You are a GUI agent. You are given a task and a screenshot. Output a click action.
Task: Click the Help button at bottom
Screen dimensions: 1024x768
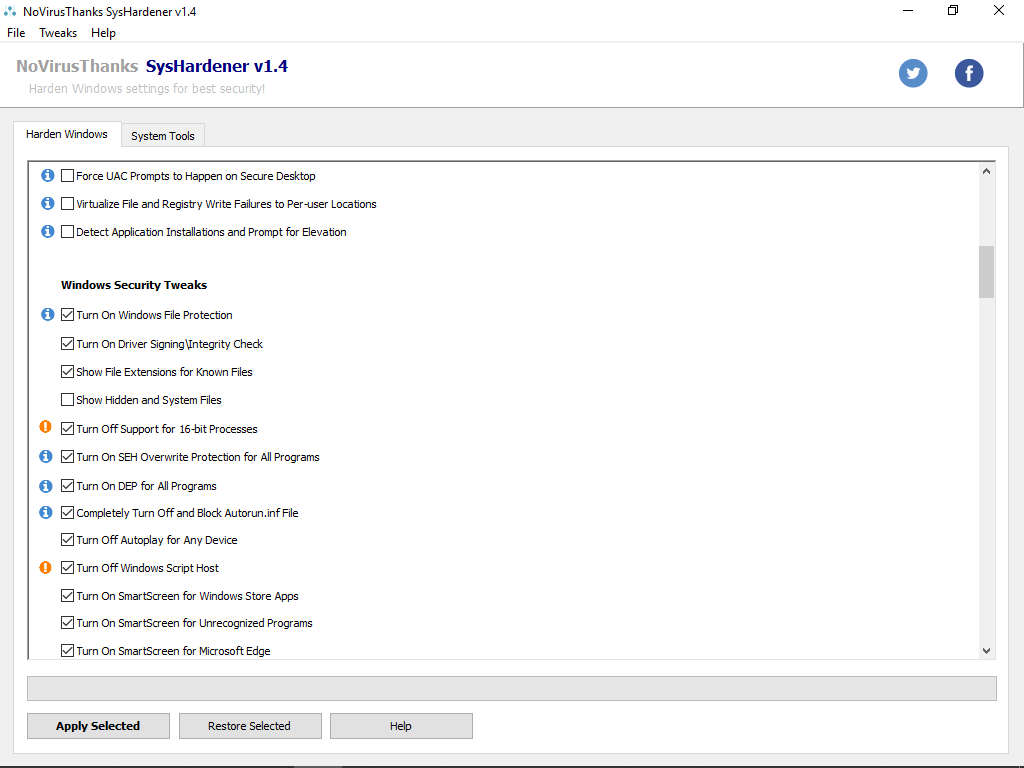point(401,726)
